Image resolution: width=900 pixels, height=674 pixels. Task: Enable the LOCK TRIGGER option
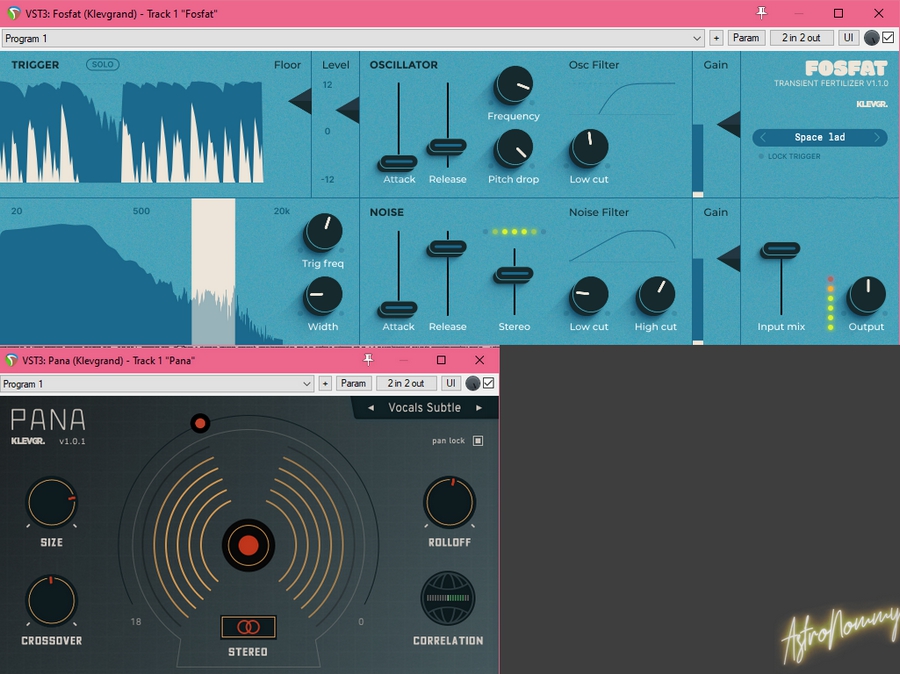click(761, 157)
